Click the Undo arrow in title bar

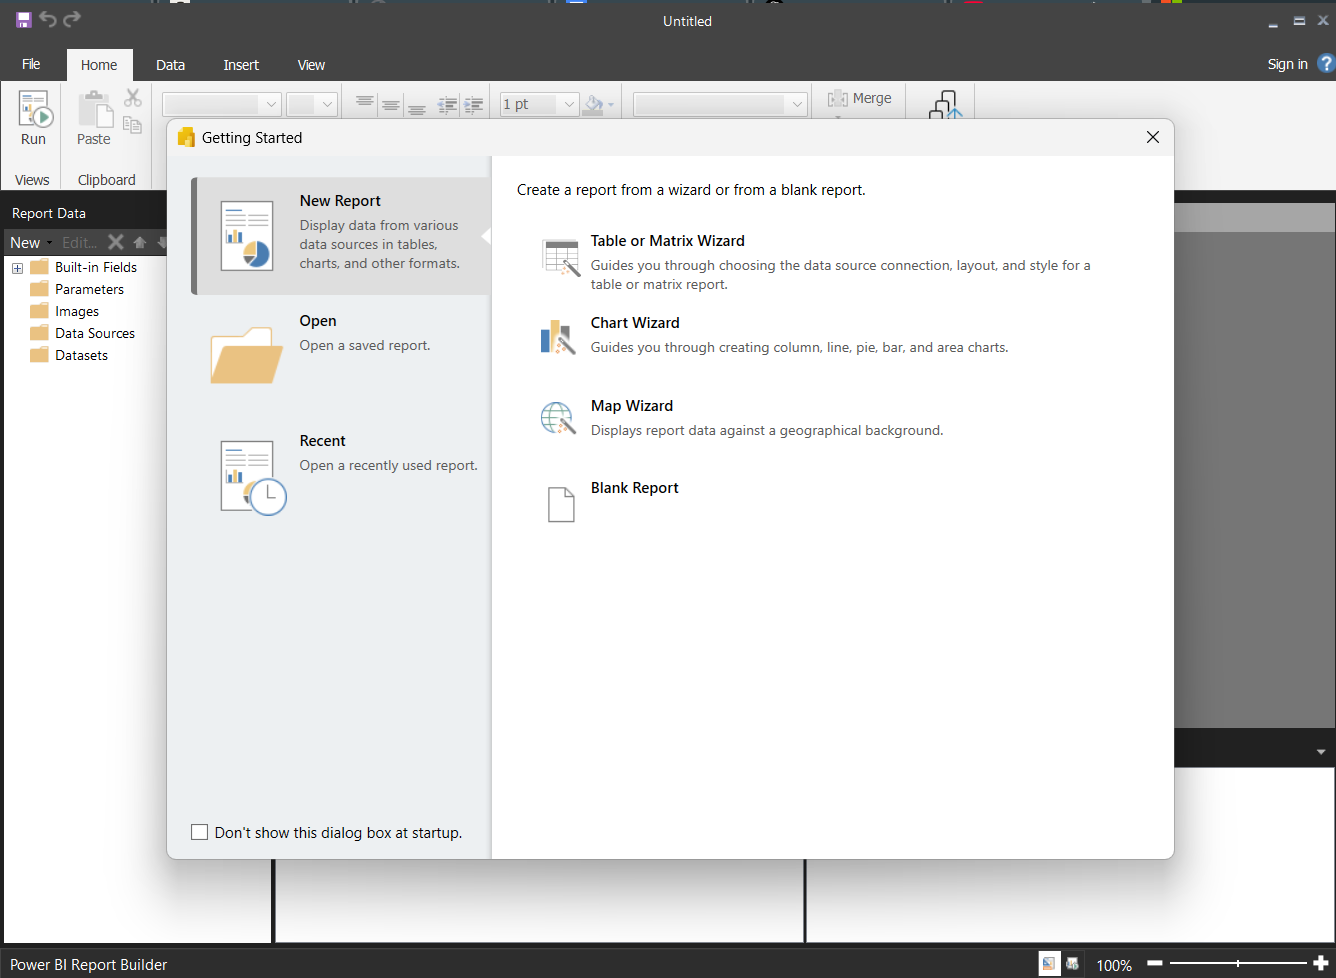(48, 20)
